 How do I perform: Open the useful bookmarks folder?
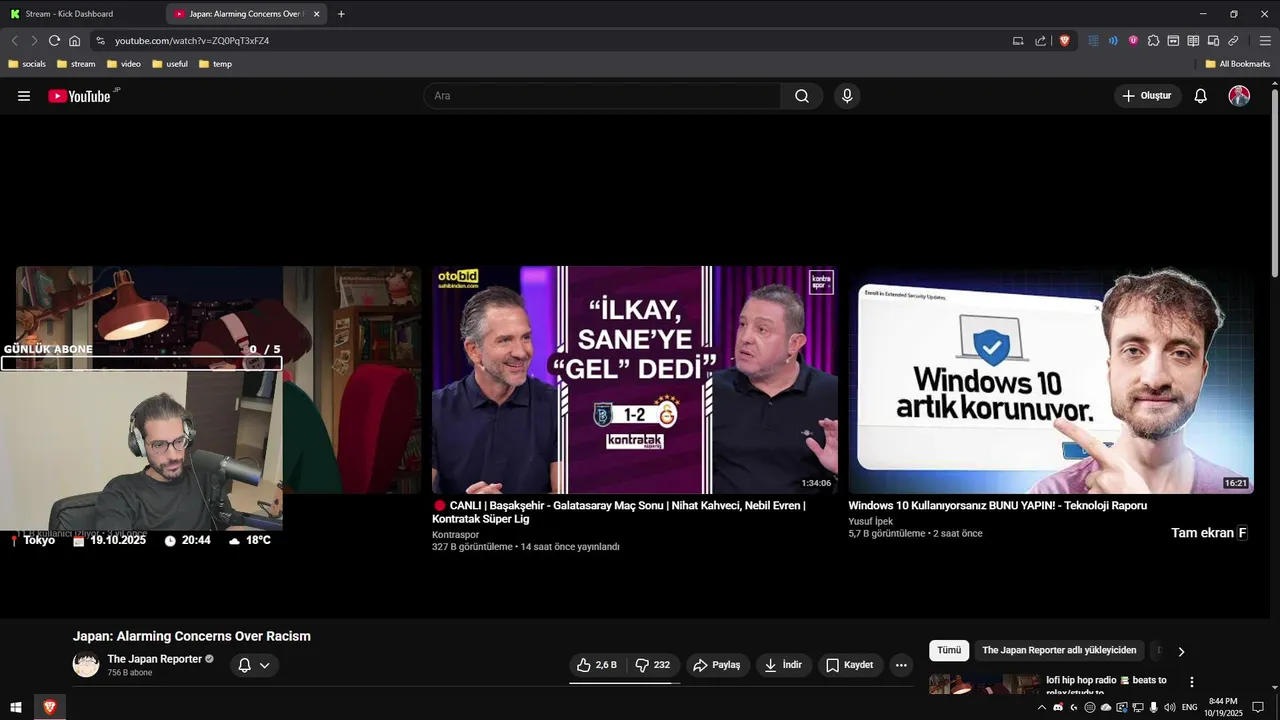click(170, 64)
